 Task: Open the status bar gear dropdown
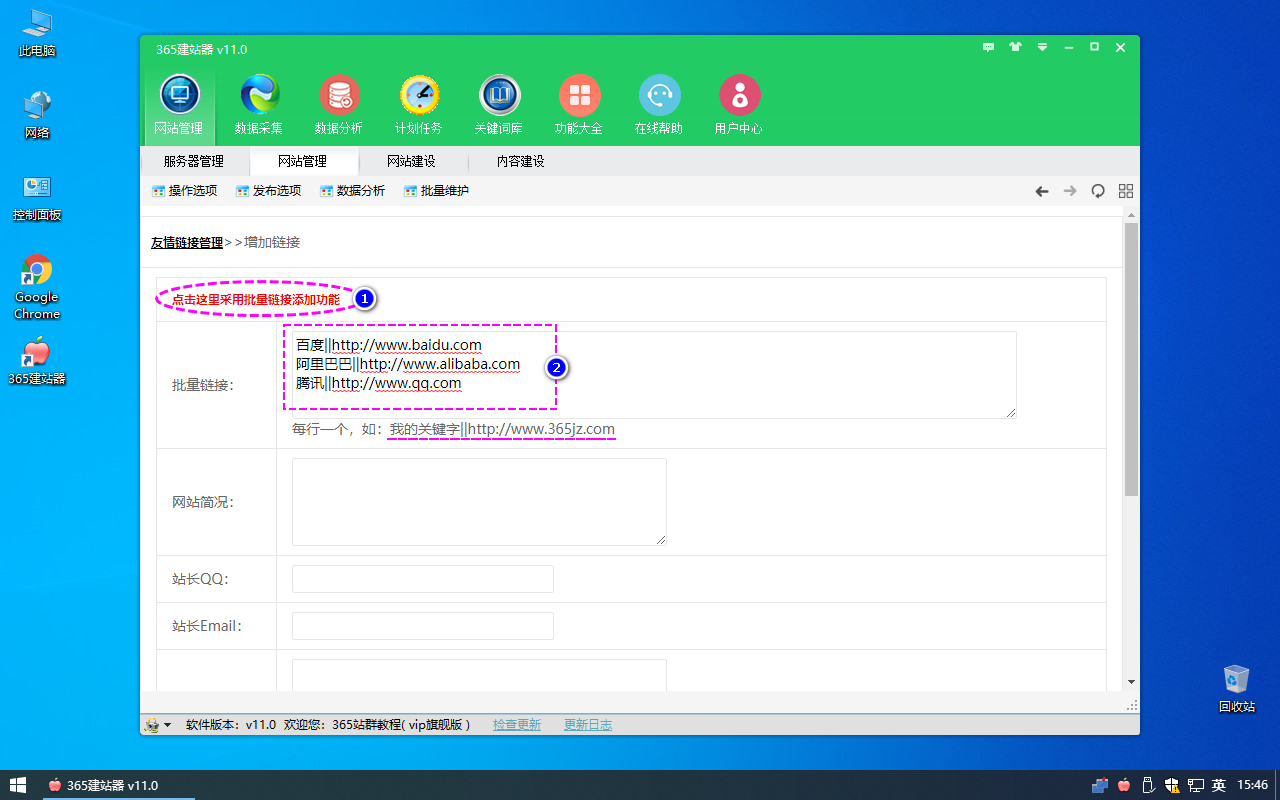[x=157, y=725]
